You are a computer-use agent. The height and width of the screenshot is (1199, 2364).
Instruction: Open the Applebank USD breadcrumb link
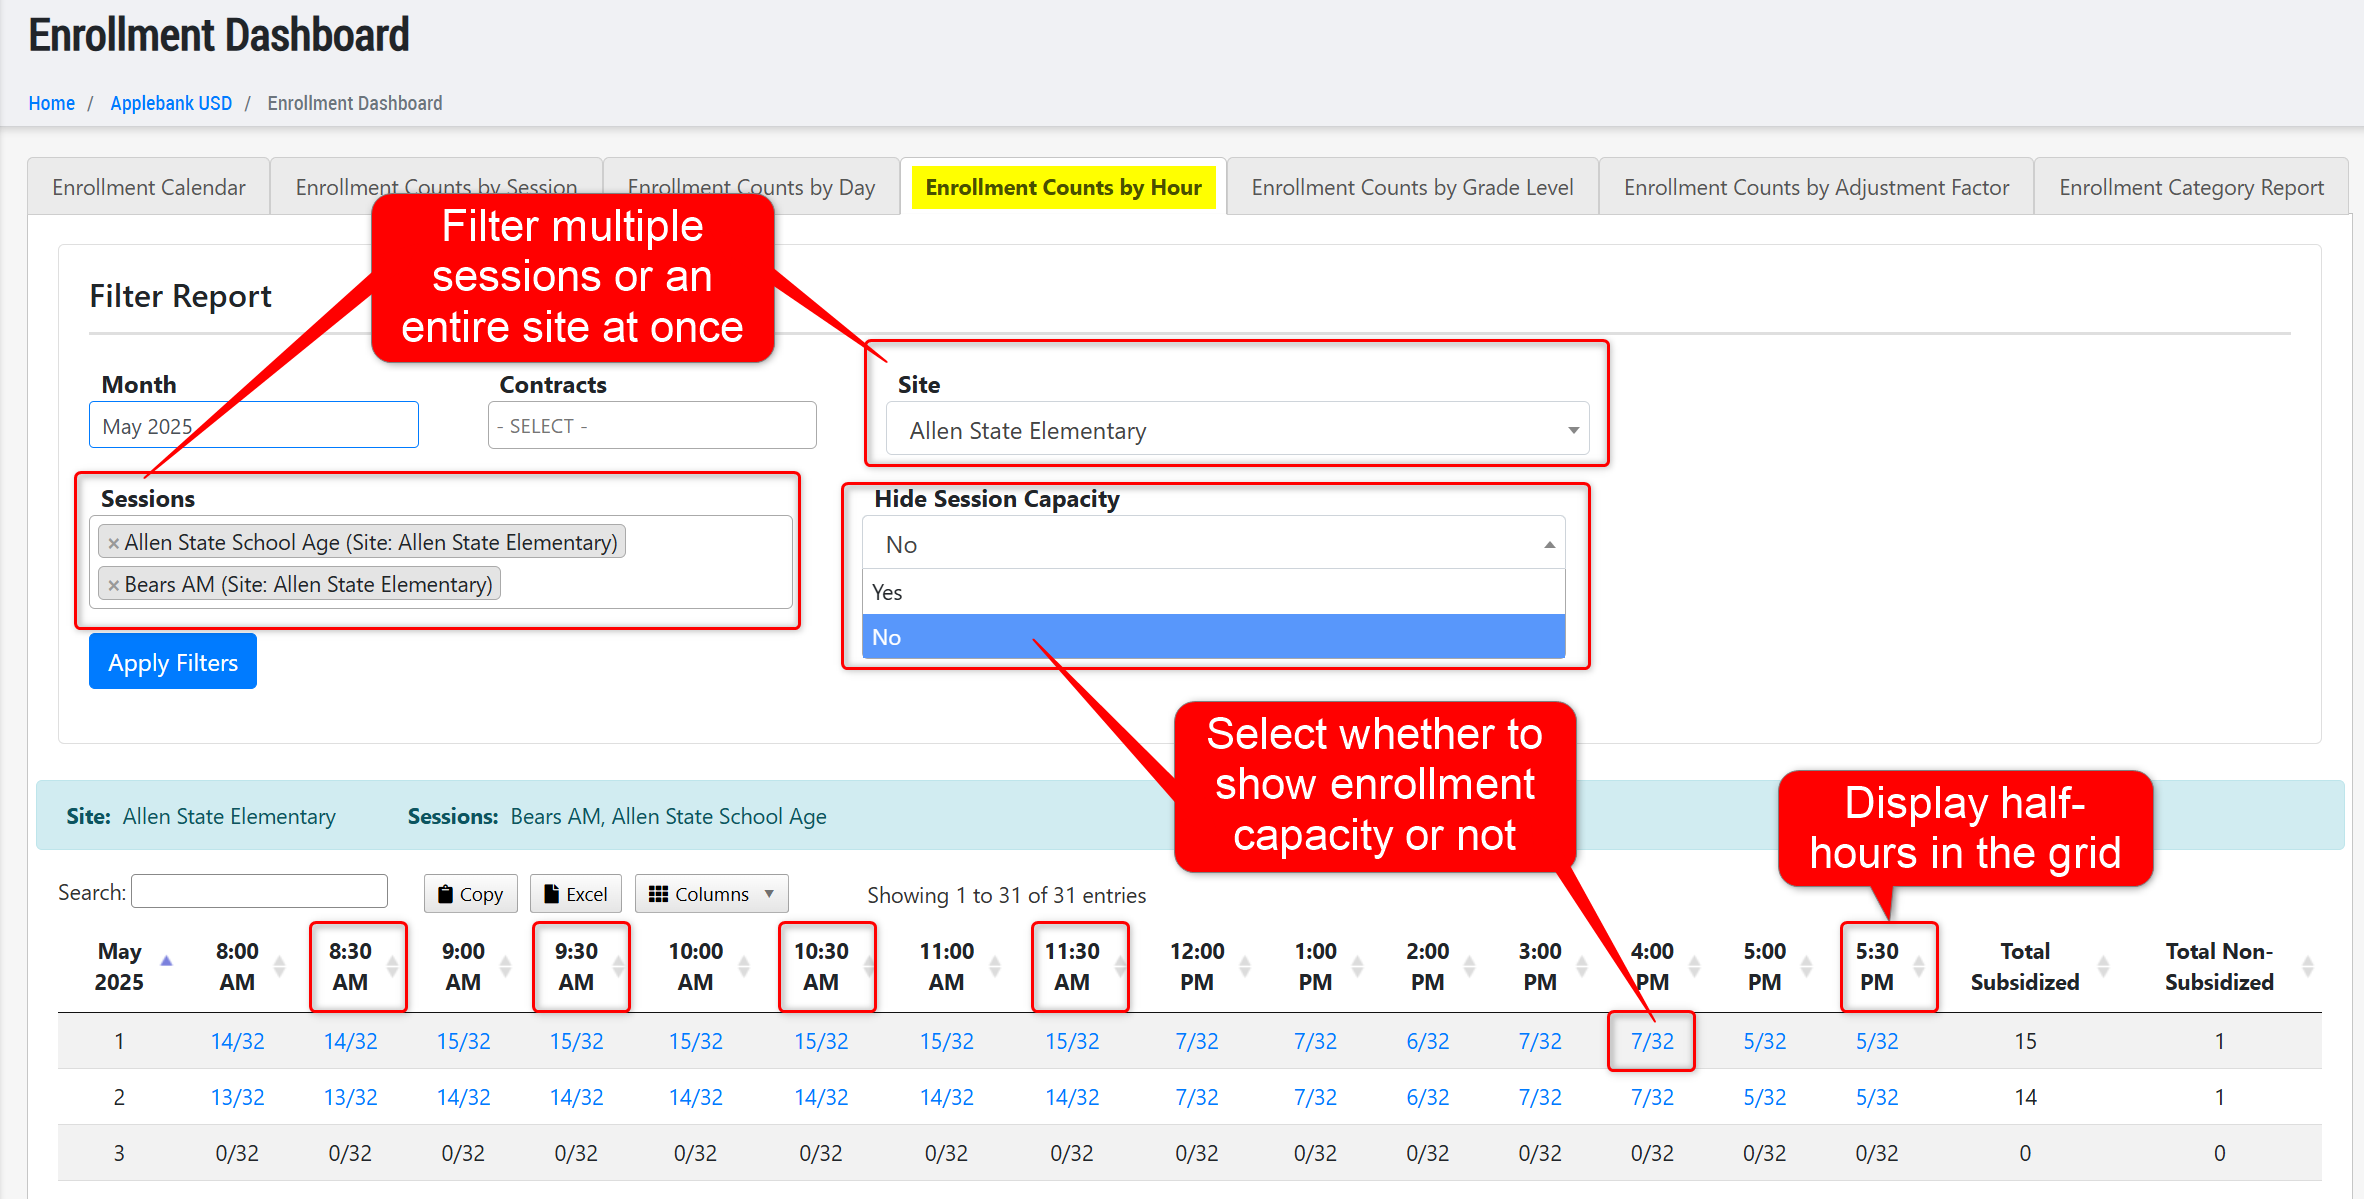pos(171,103)
